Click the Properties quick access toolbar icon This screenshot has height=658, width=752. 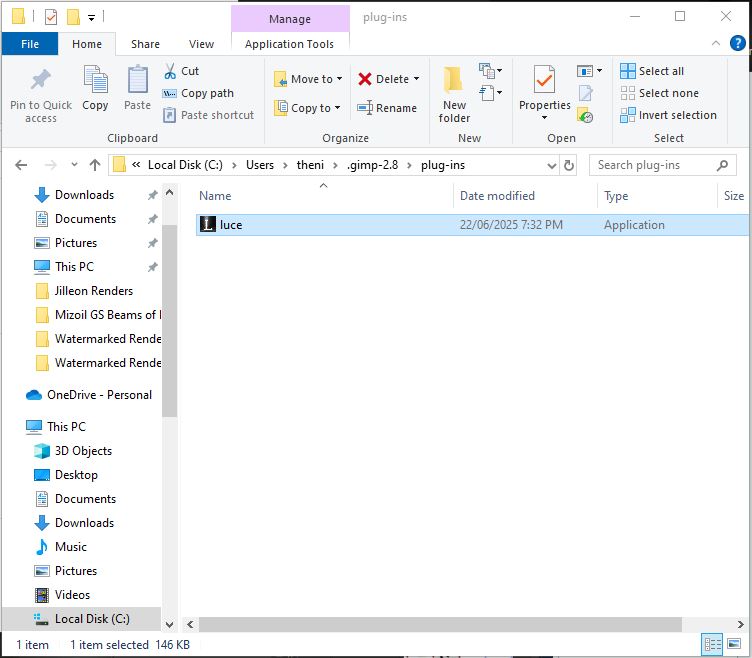[51, 18]
